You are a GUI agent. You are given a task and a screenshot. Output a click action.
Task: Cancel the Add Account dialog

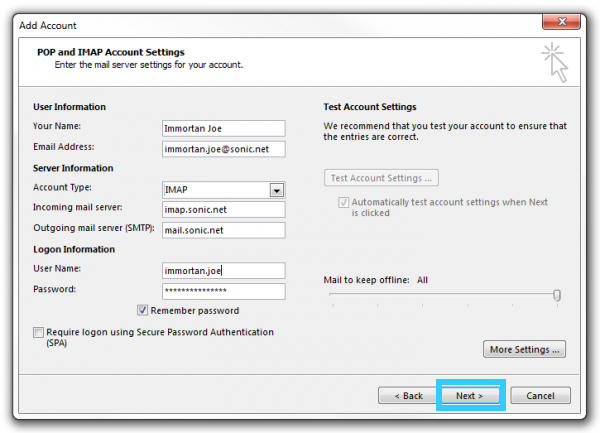[540, 396]
